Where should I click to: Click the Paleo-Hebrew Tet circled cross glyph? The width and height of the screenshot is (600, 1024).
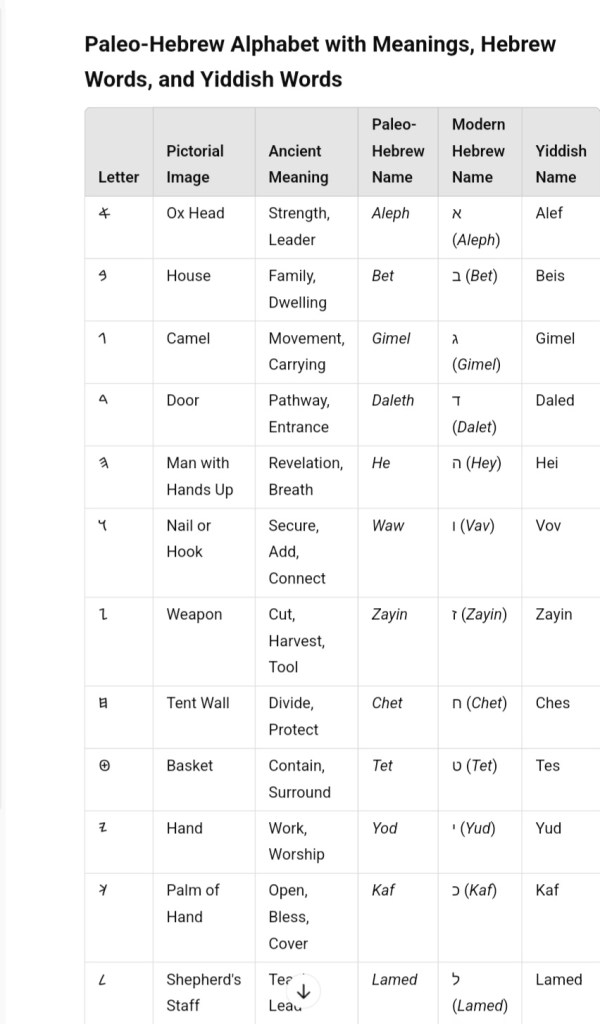point(104,766)
